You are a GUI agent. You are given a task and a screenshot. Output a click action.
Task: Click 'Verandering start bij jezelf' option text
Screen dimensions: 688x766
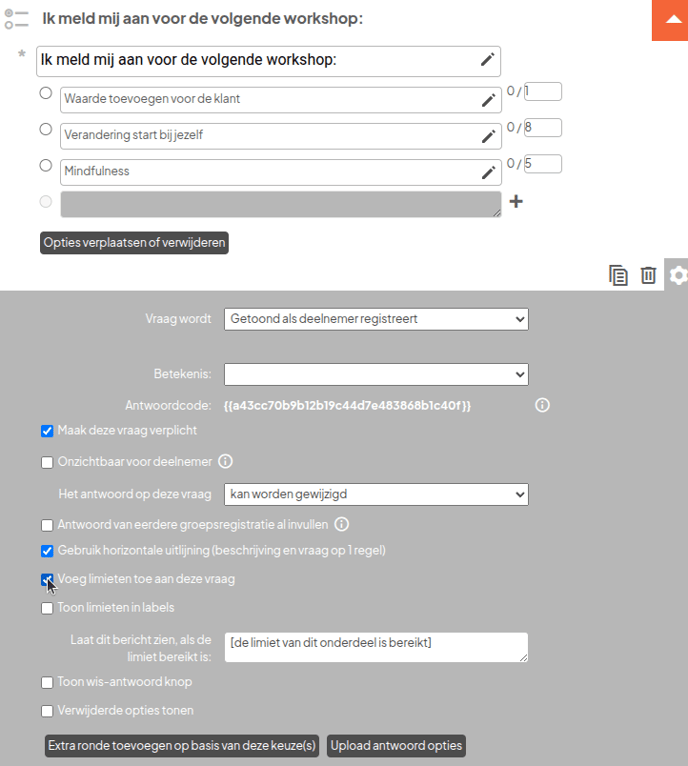281,136
